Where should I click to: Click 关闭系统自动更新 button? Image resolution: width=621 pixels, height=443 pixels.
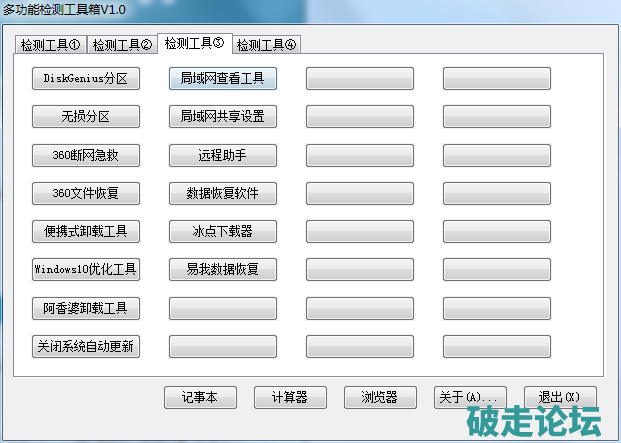(x=86, y=346)
